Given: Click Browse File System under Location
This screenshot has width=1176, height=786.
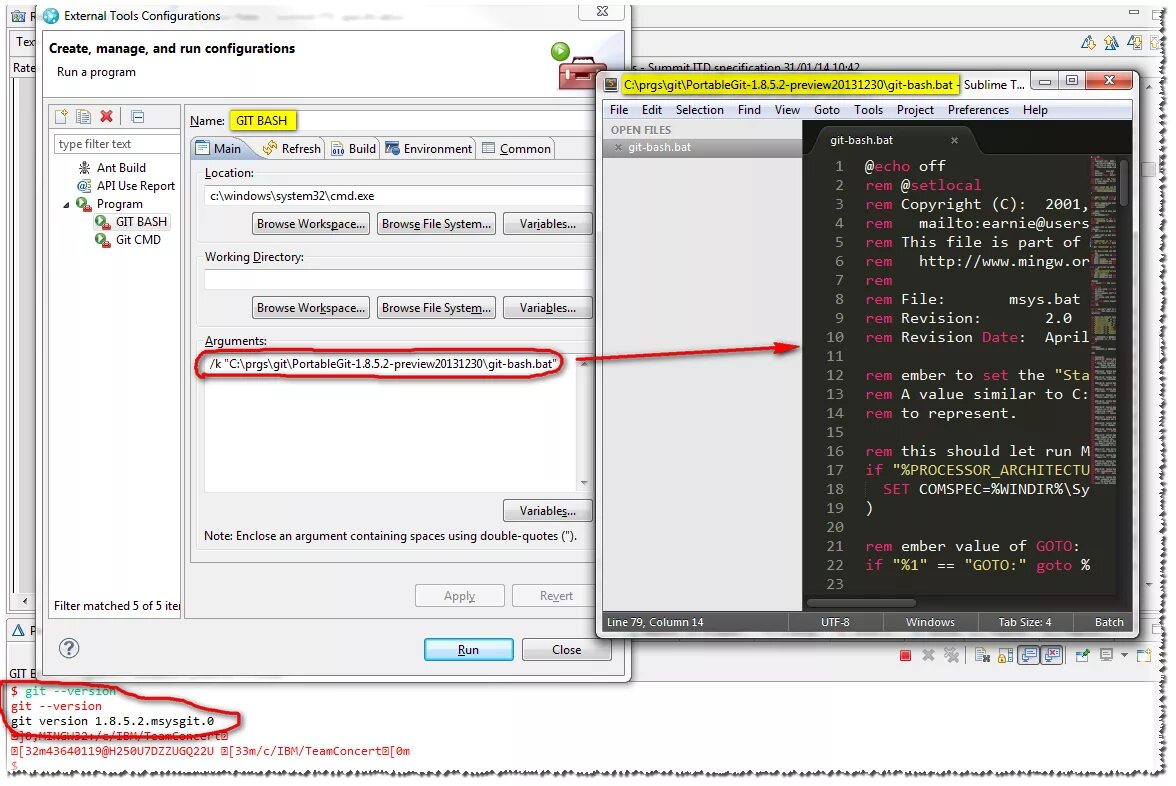Looking at the screenshot, I should [x=436, y=224].
